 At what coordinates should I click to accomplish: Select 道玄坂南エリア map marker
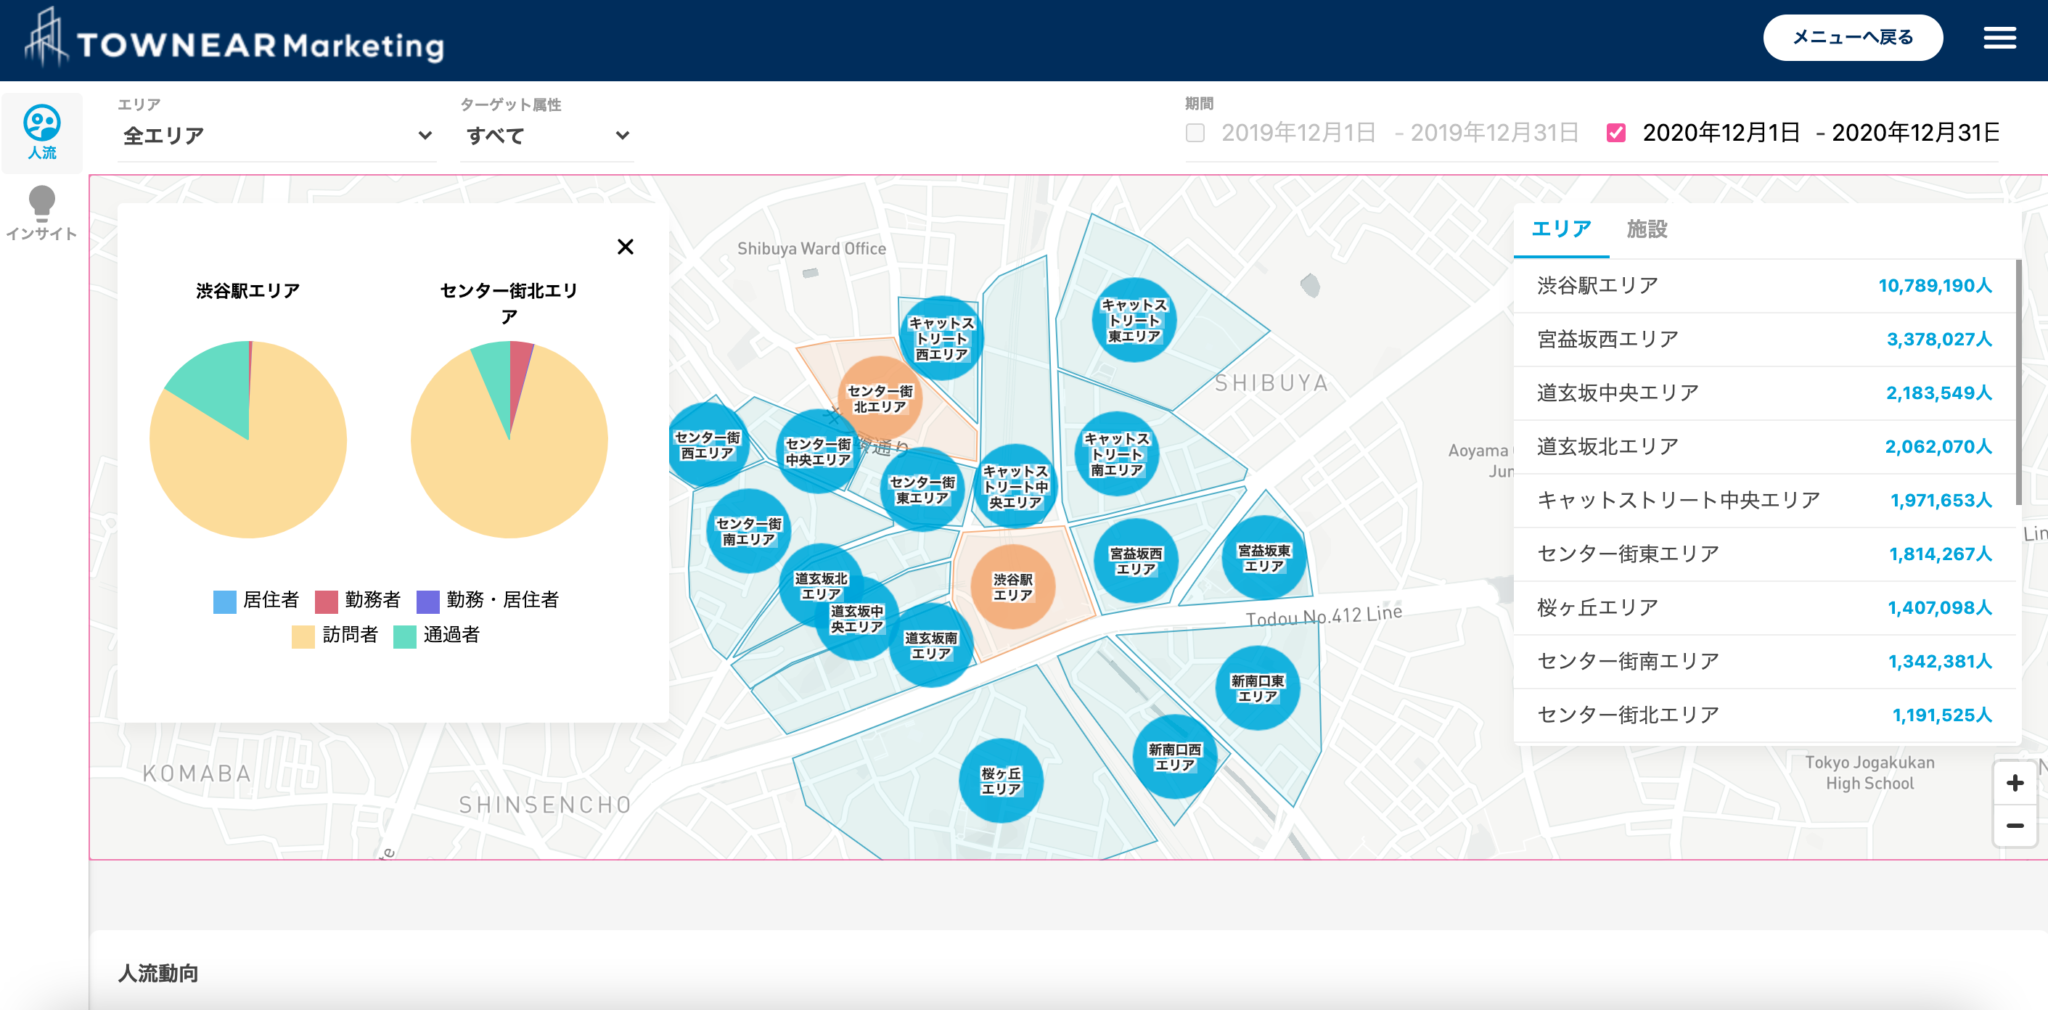(x=931, y=645)
